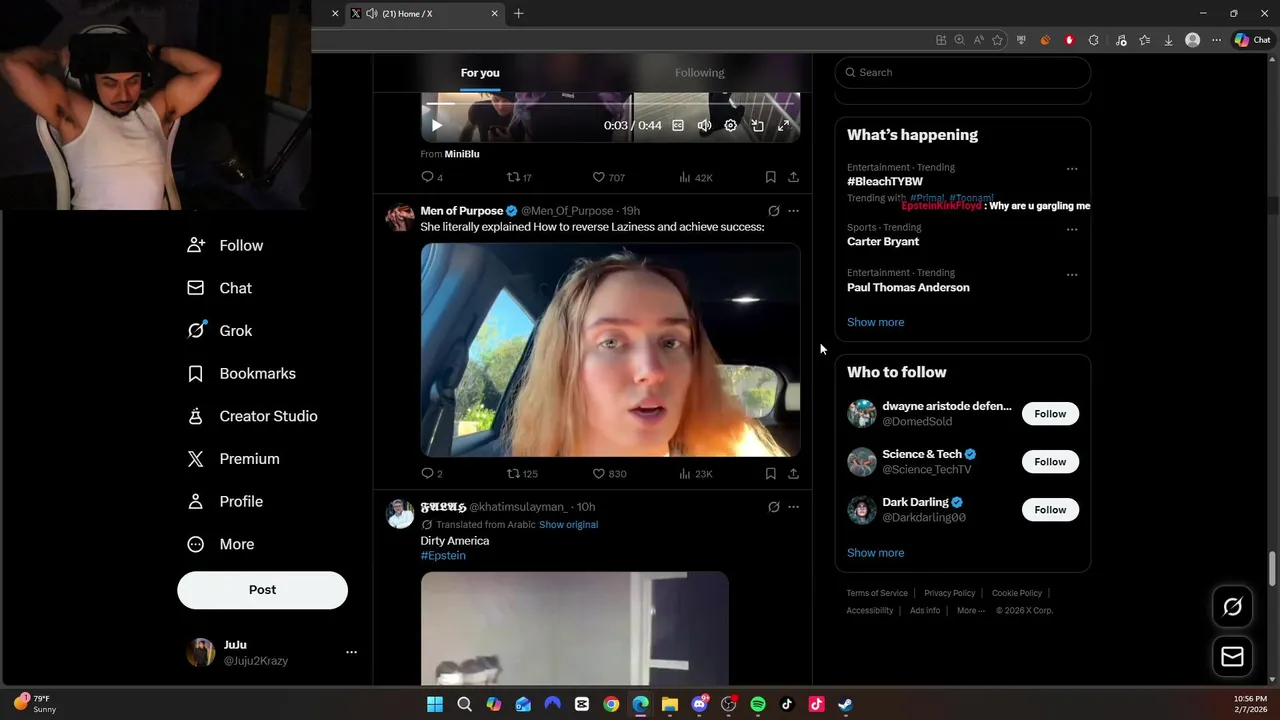Open Chat in the sidebar

click(x=219, y=288)
